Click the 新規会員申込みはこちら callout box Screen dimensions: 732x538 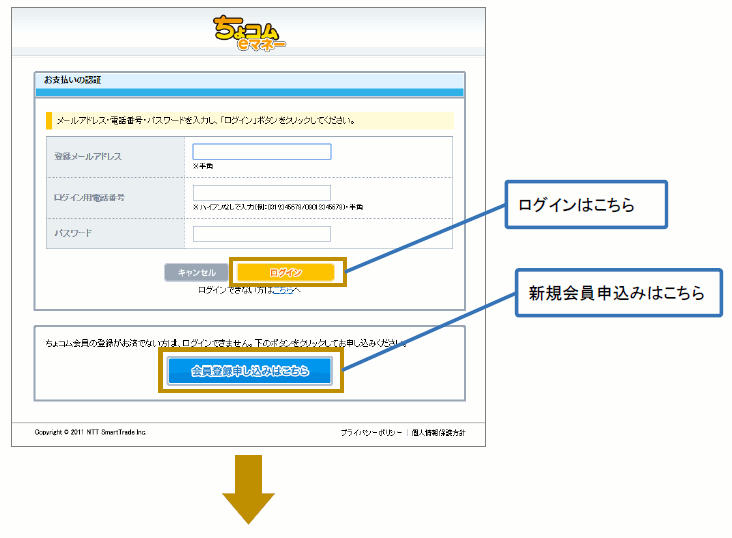point(618,293)
